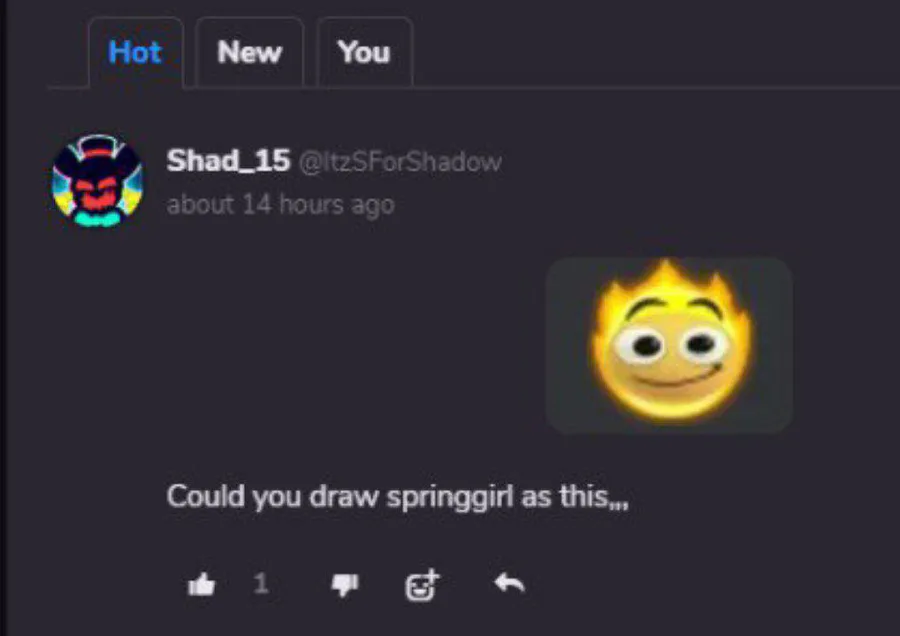
Task: Click the about 14 hours ago timestamp
Action: pos(281,204)
